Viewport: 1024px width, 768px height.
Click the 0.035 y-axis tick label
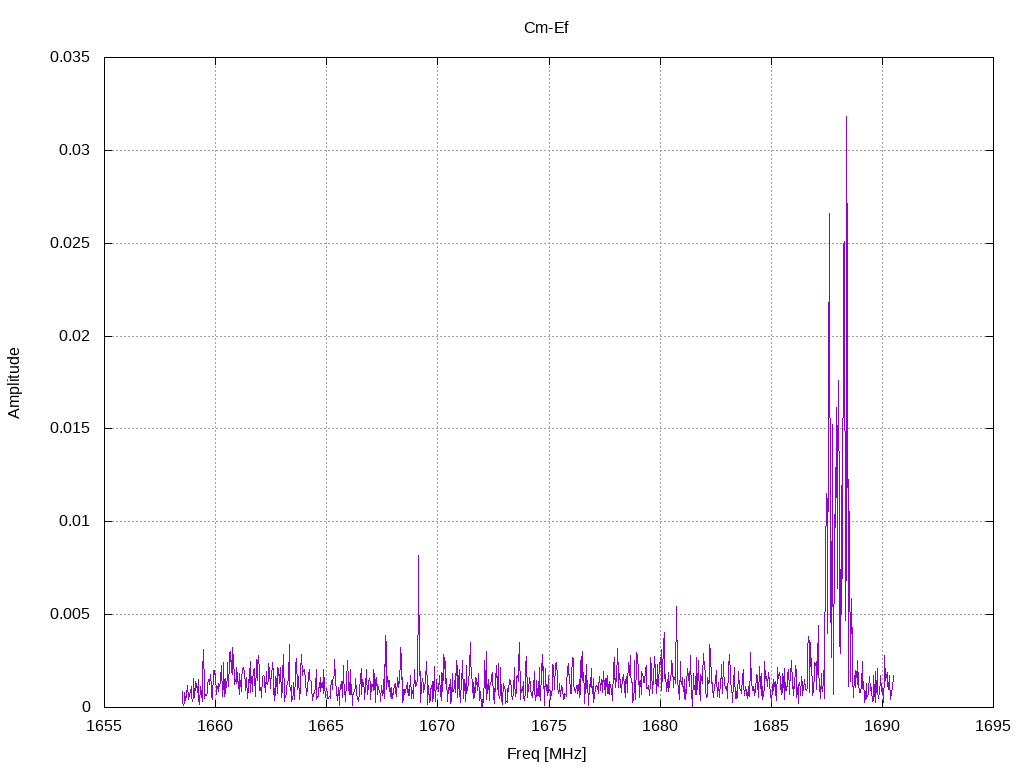coord(70,57)
